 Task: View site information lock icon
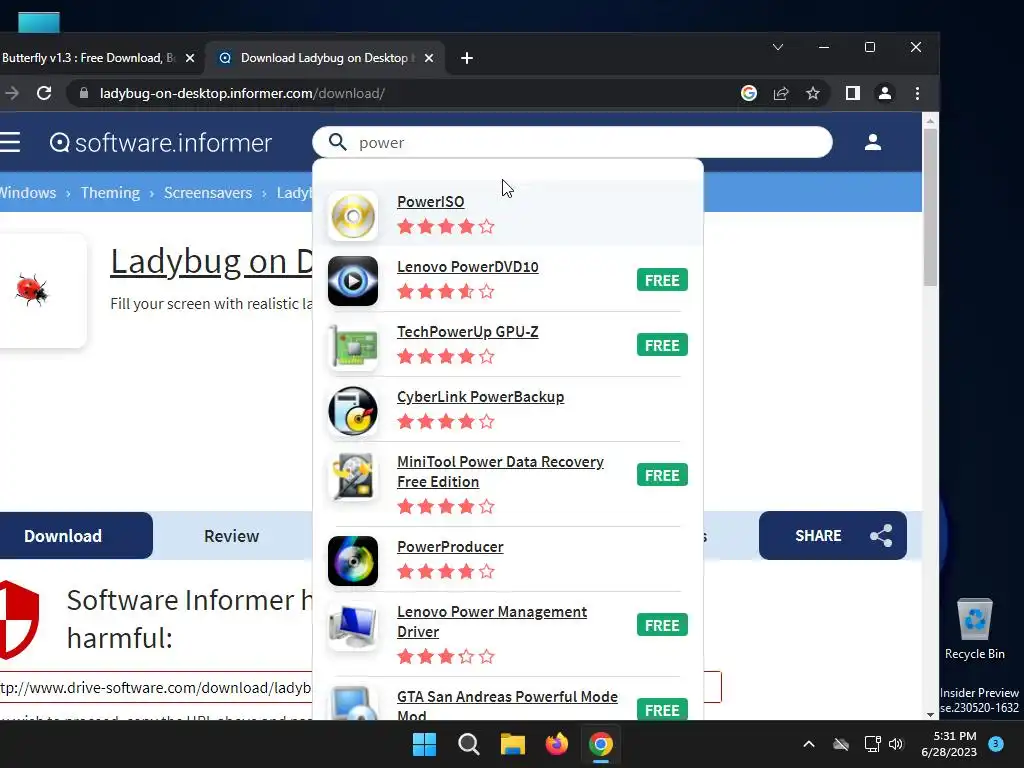(84, 93)
